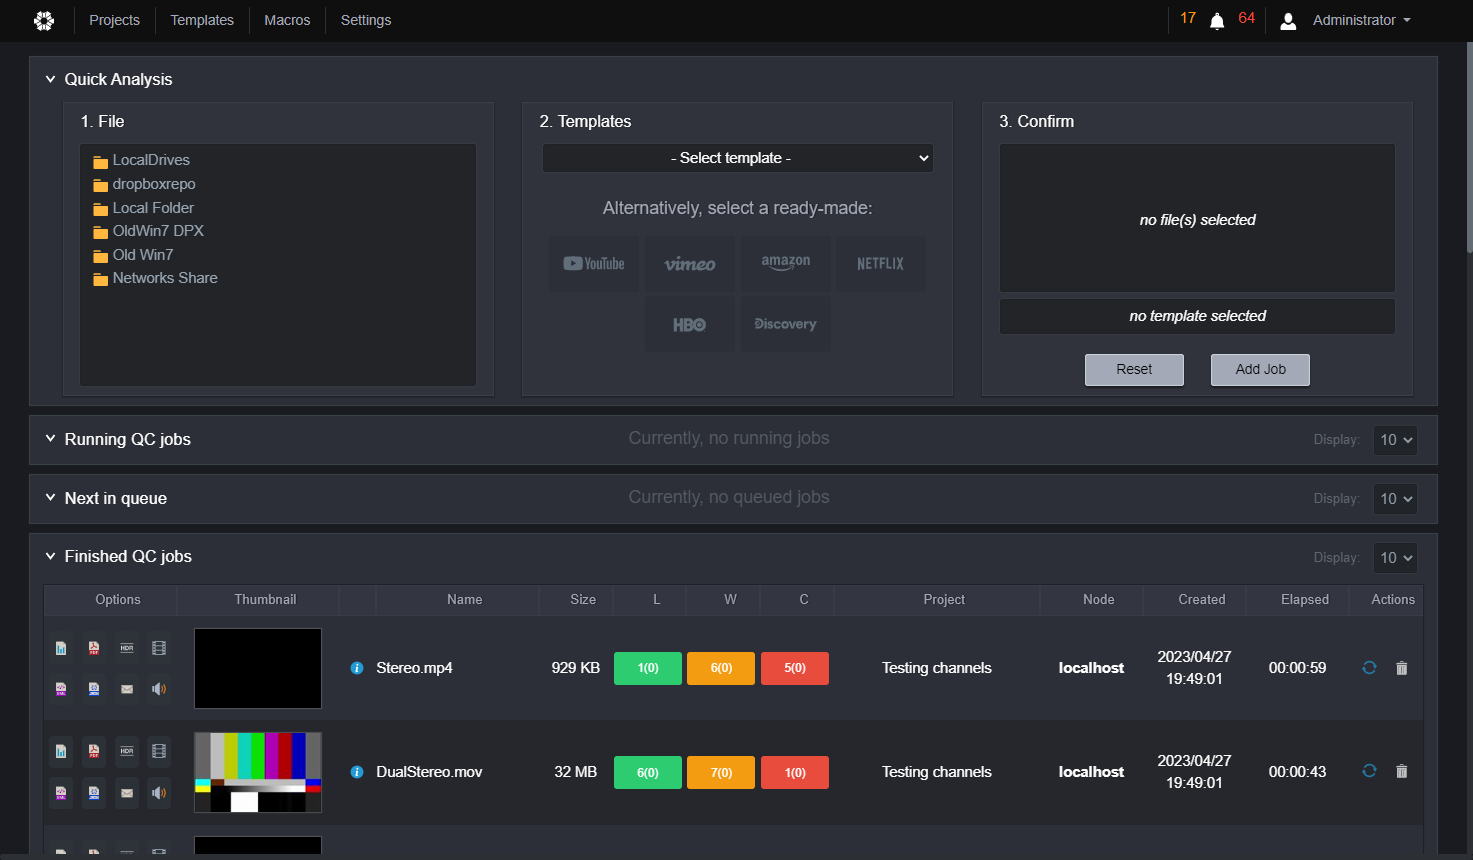
Task: Open the DualStereo.mov color bars thumbnail
Action: (x=258, y=772)
